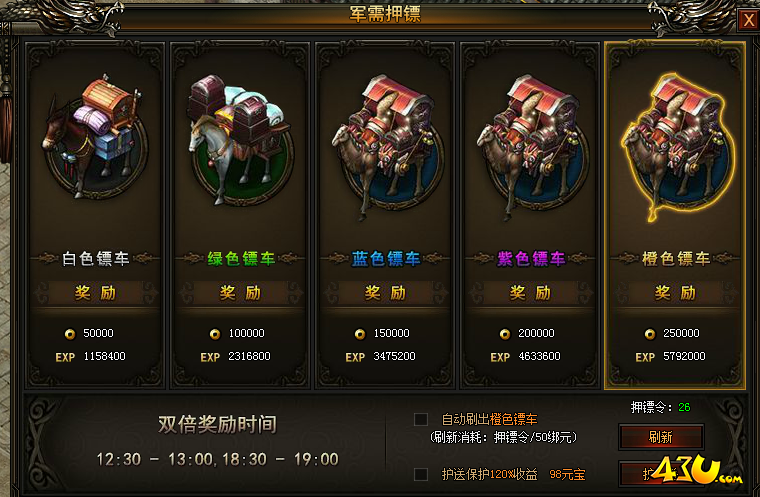Choose the blue escort cart camel icon
The image size is (760, 497).
(x=386, y=145)
